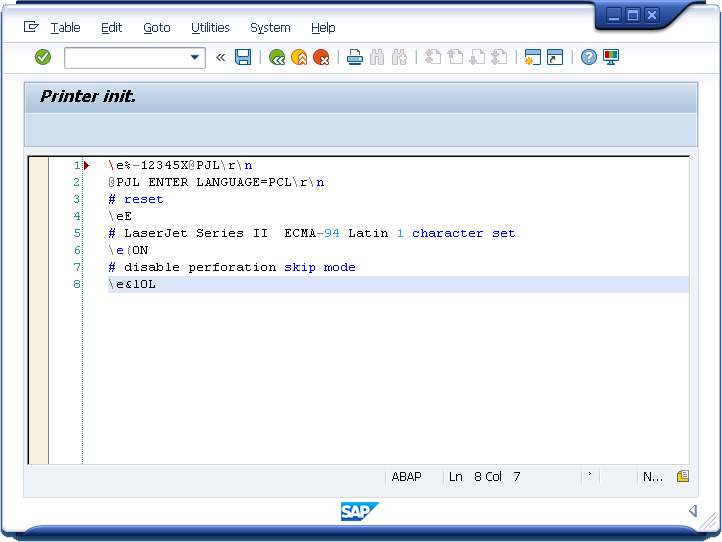Open the Utilities menu
This screenshot has height=542, width=722.
210,28
